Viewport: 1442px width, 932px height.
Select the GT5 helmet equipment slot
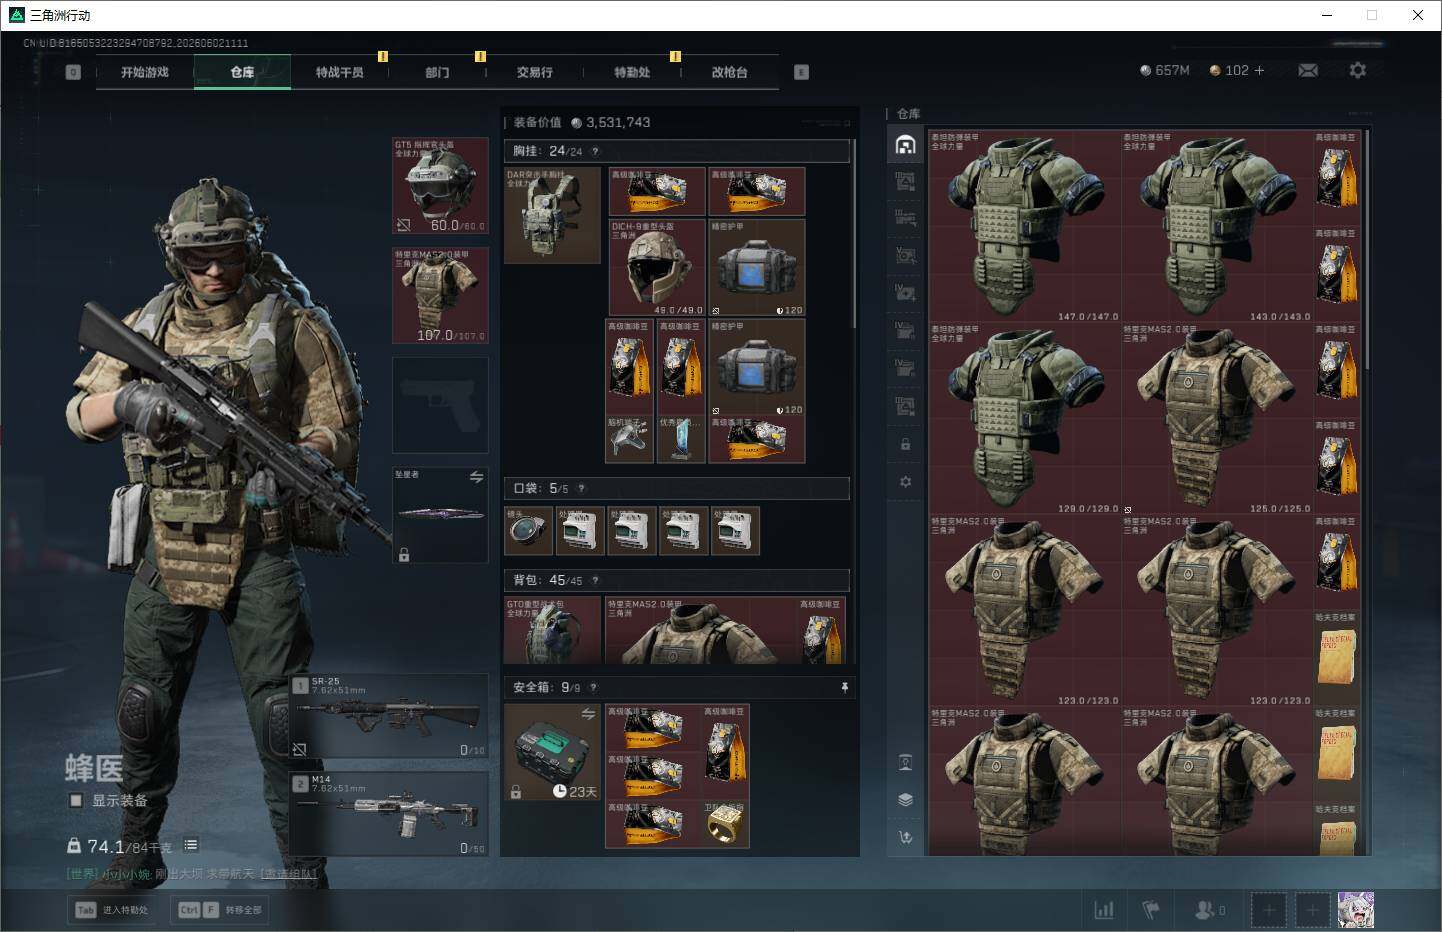click(x=440, y=186)
